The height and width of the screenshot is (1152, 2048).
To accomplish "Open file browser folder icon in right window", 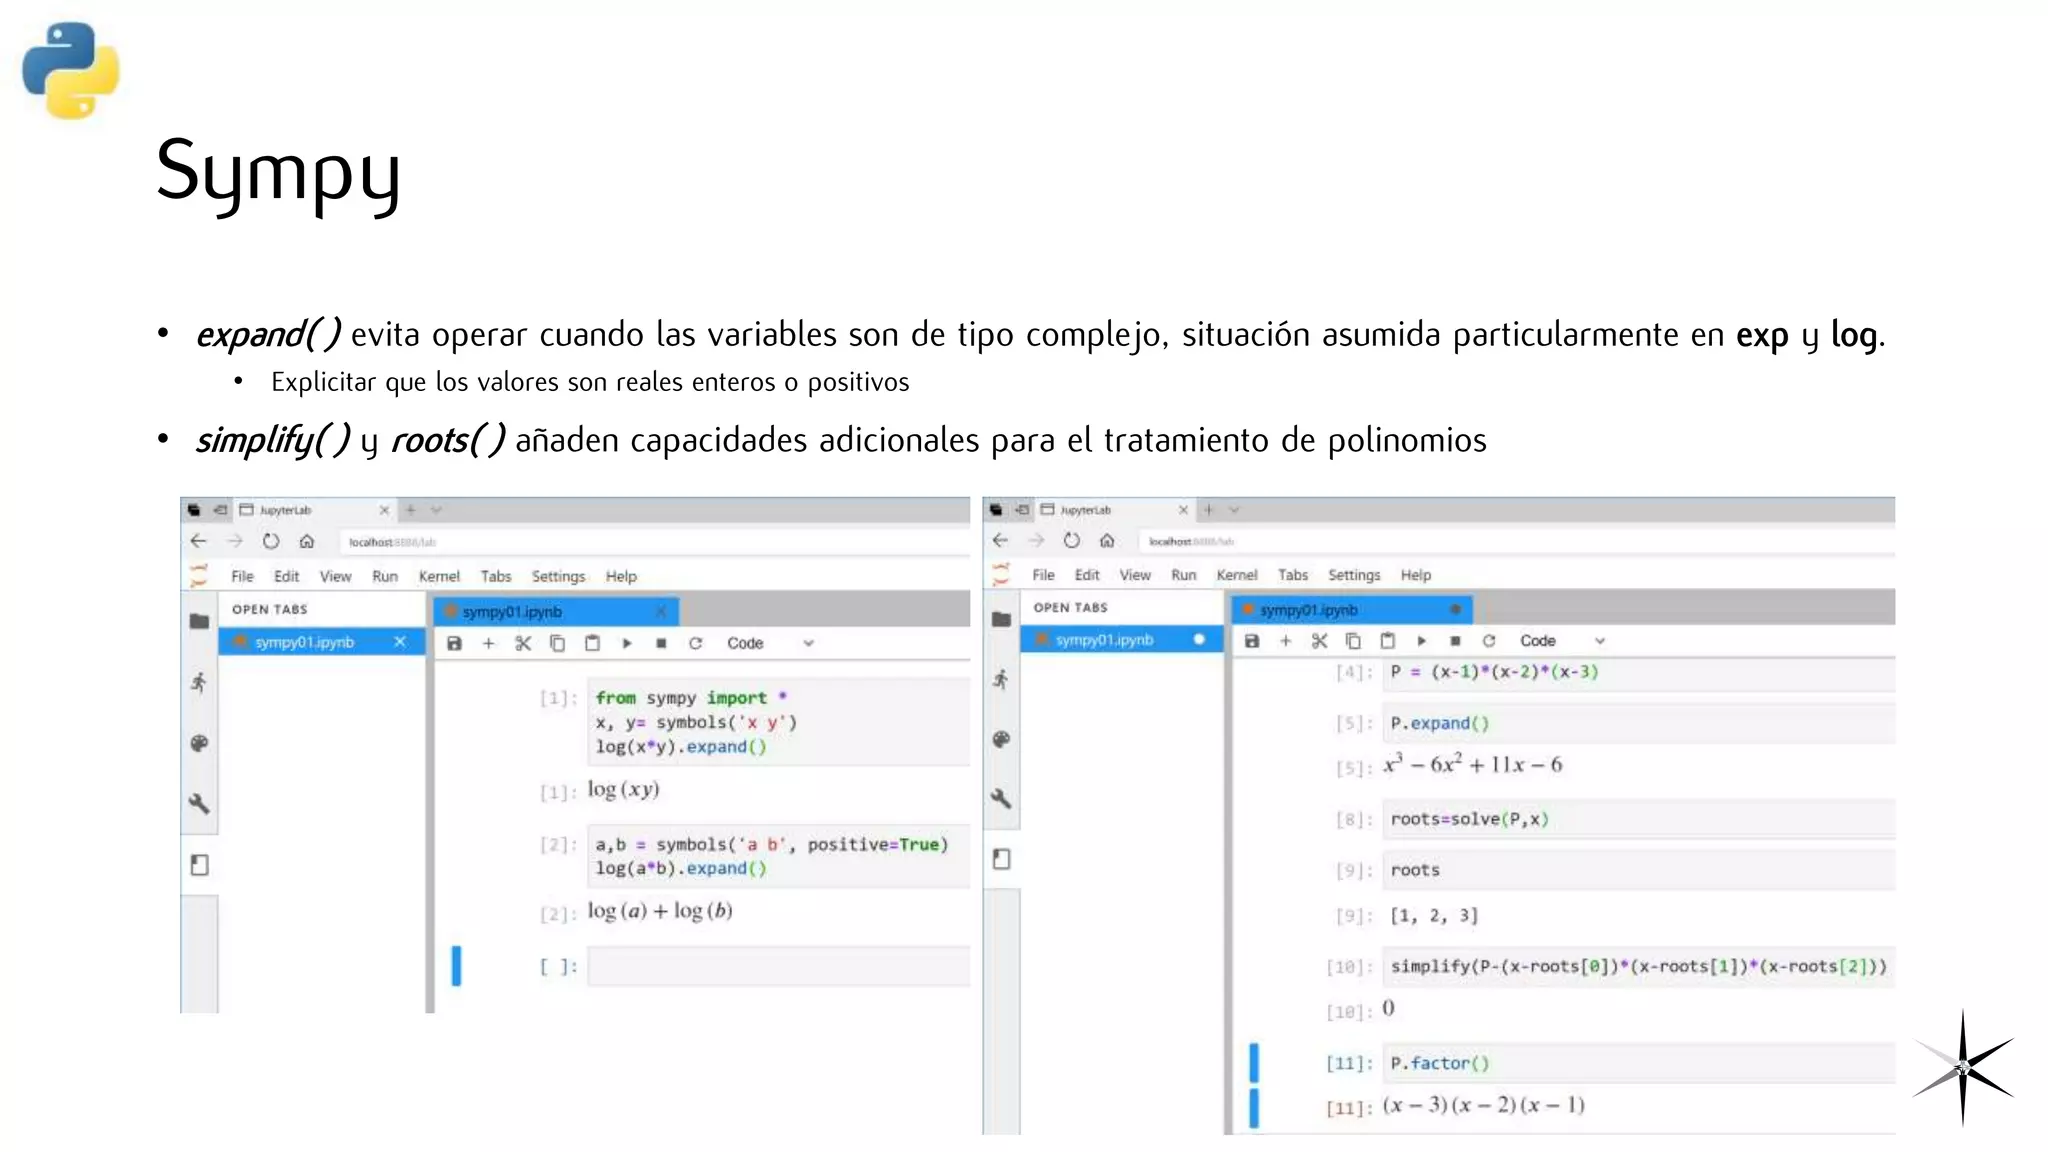I will (x=1001, y=619).
